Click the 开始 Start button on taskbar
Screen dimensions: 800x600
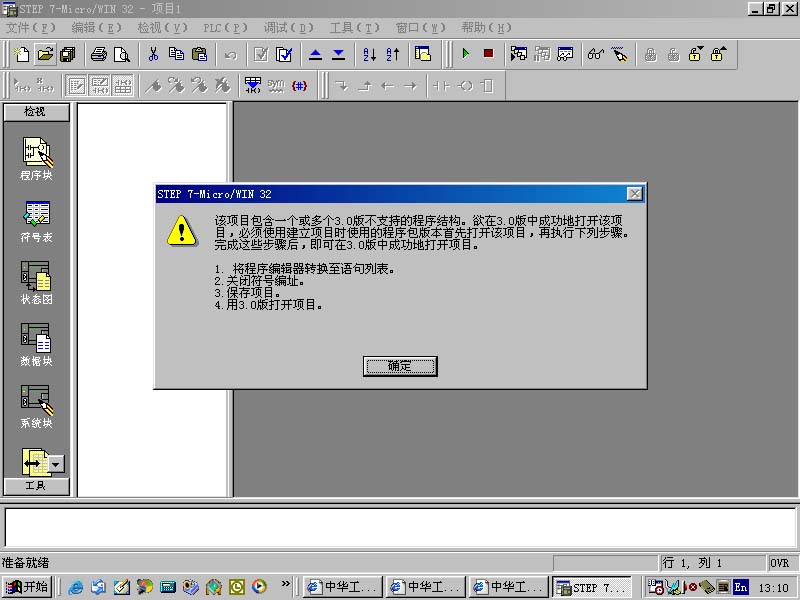[x=28, y=587]
